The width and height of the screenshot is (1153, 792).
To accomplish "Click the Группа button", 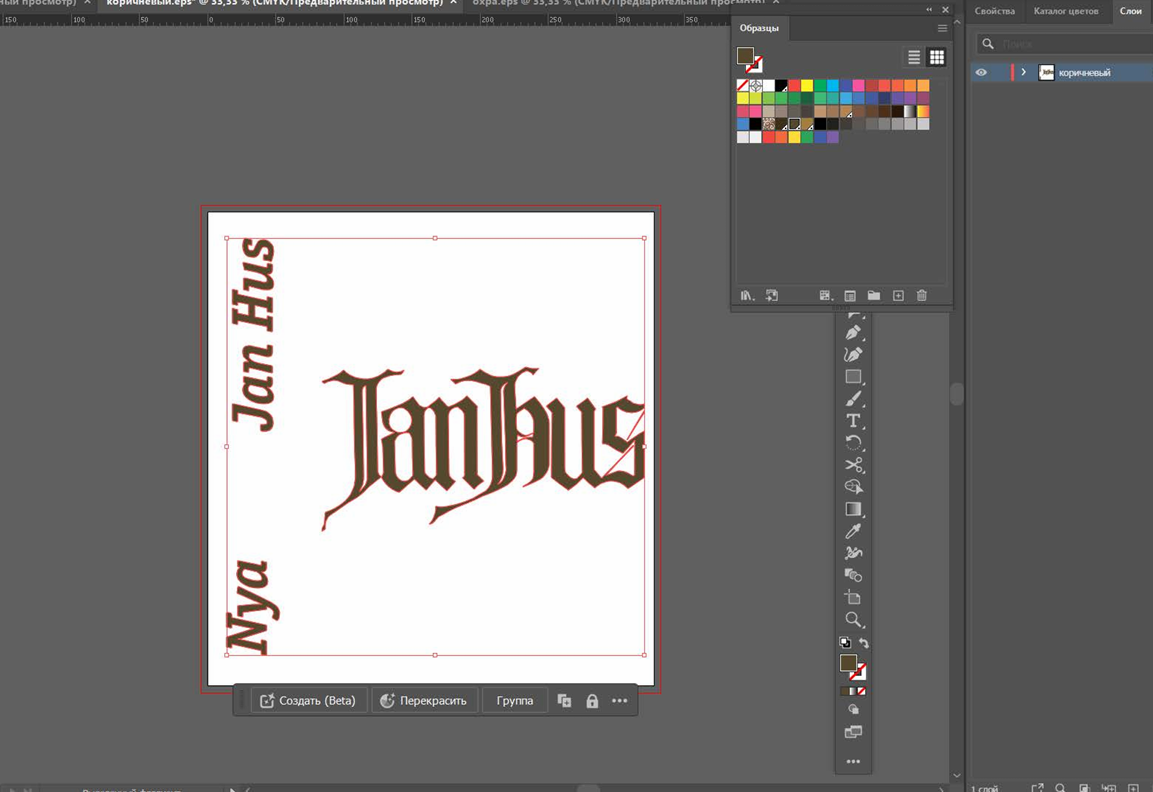I will 514,701.
